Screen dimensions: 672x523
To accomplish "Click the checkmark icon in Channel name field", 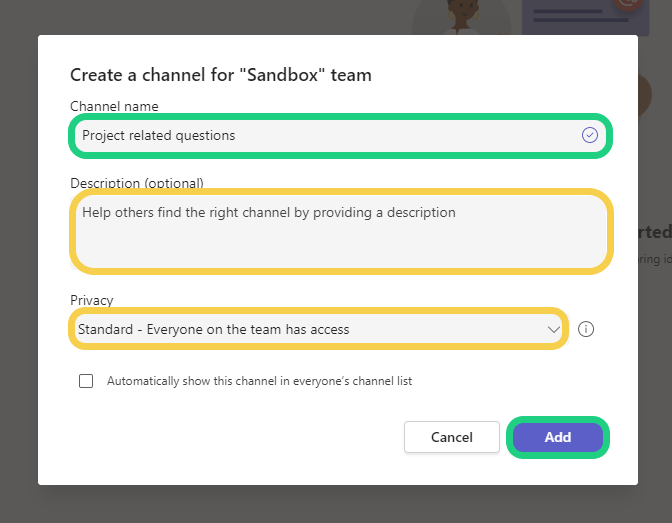I will pyautogui.click(x=589, y=135).
